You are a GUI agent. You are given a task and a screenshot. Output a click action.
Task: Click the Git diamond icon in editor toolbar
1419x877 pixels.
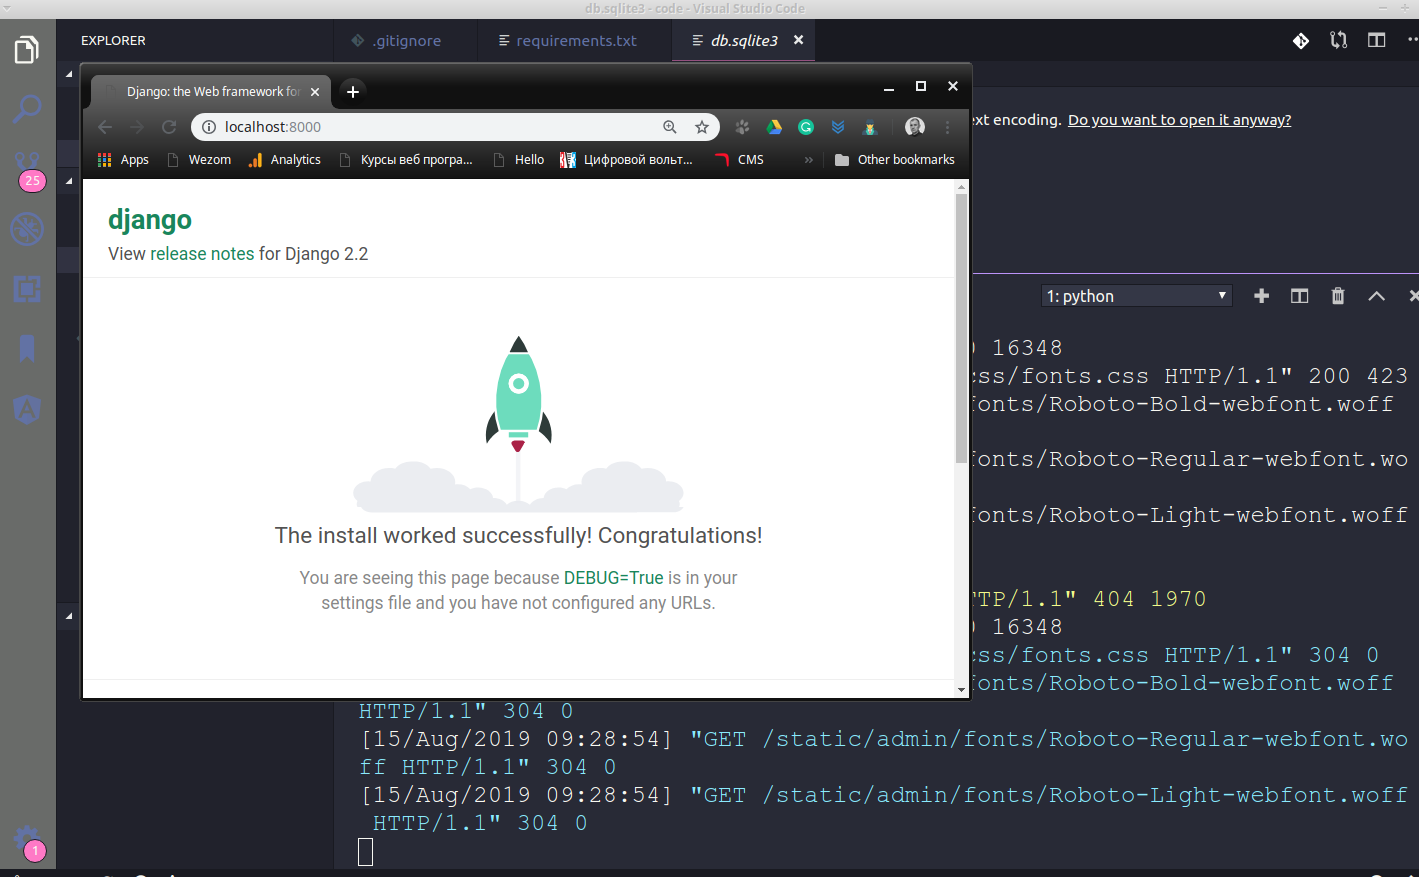[x=1301, y=40]
